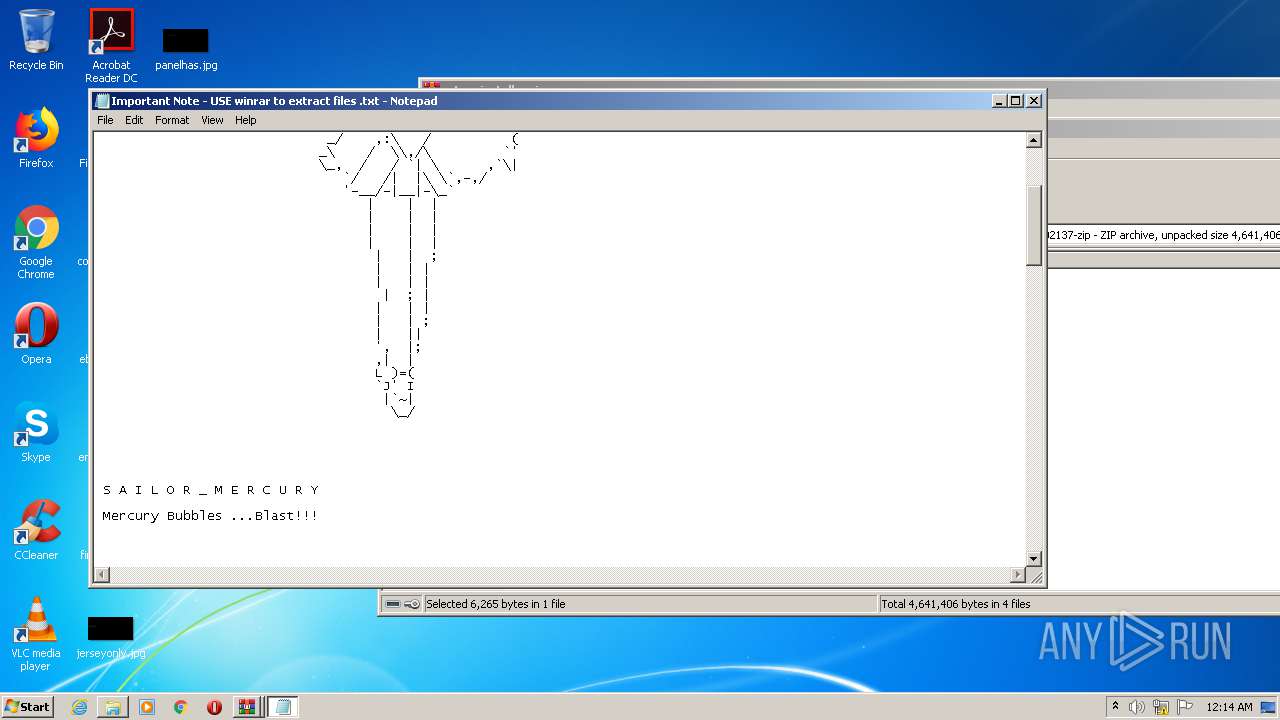Launch Chrome from the taskbar
The height and width of the screenshot is (720, 1280).
tap(181, 707)
